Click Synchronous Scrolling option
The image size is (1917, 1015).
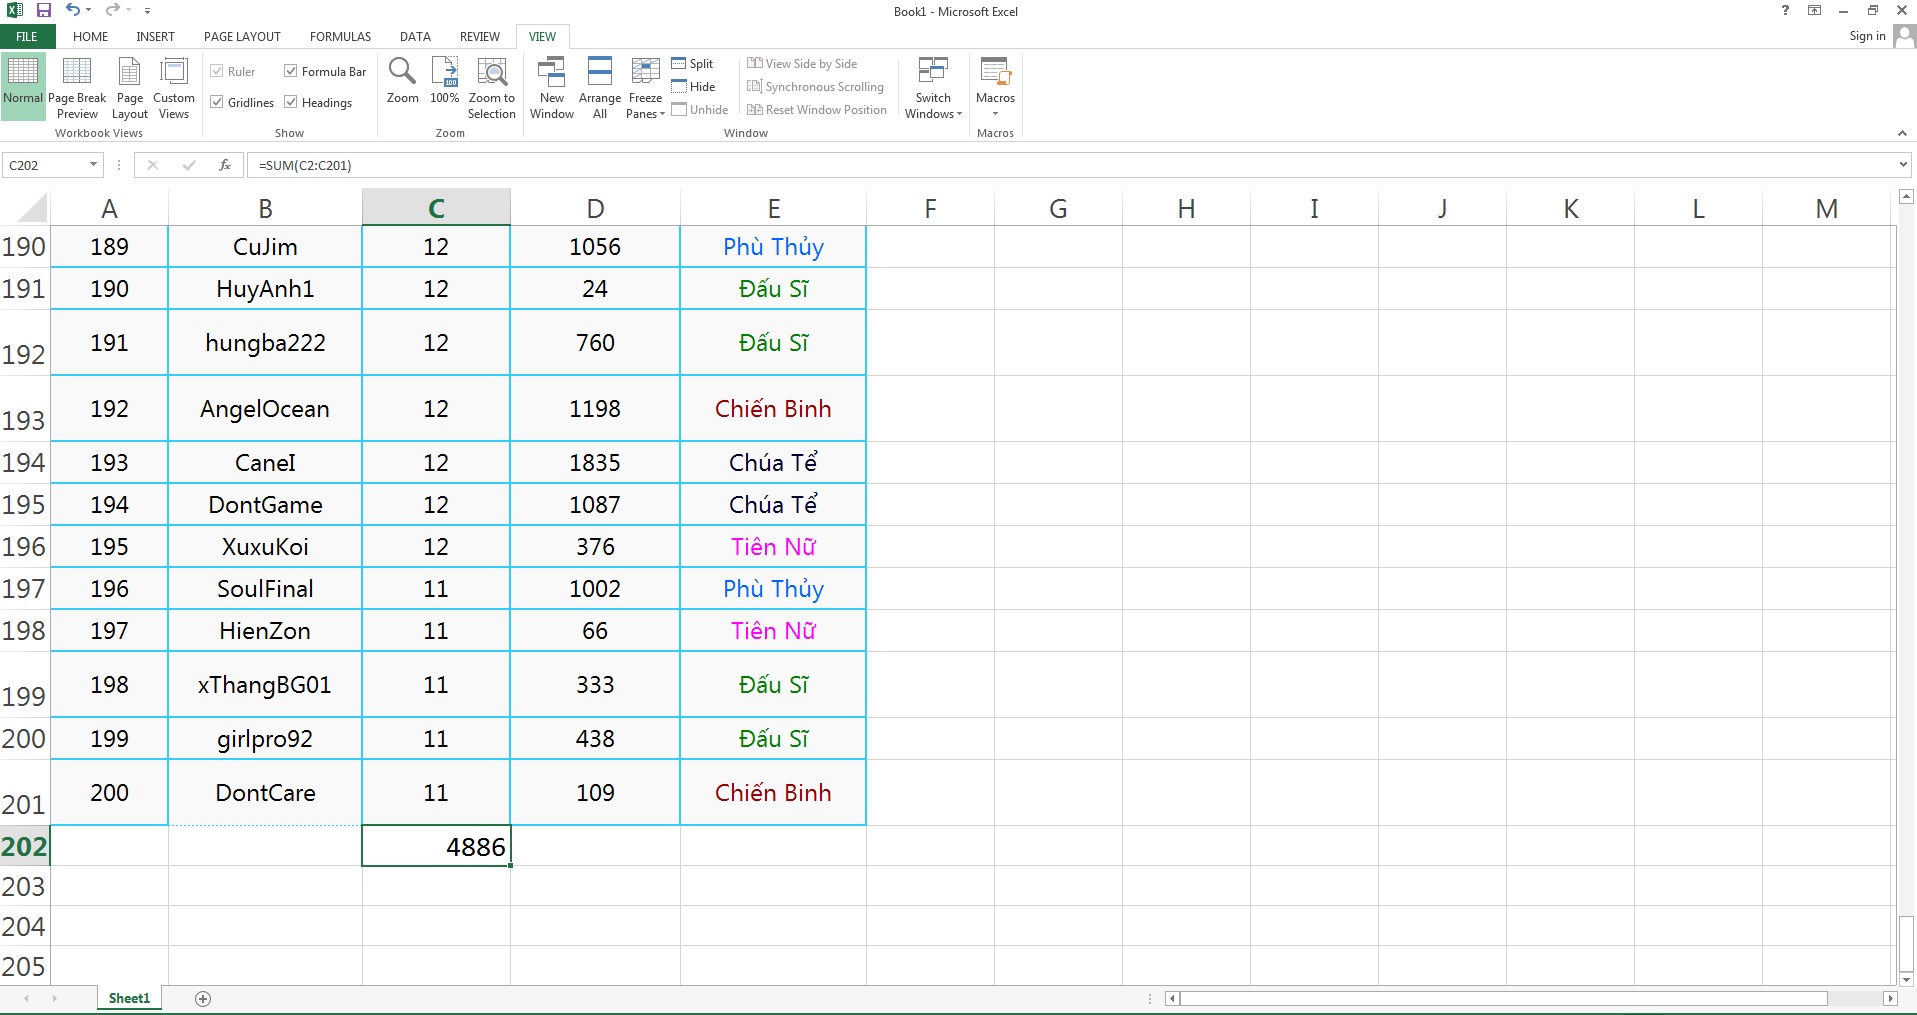[x=816, y=87]
